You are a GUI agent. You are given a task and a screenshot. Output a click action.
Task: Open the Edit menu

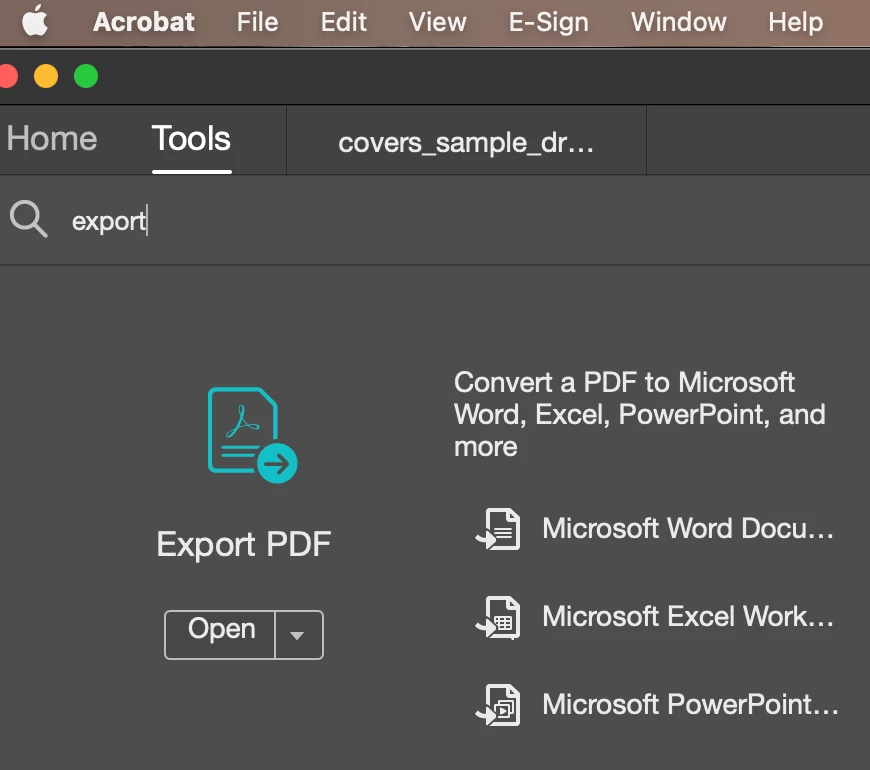[x=343, y=22]
